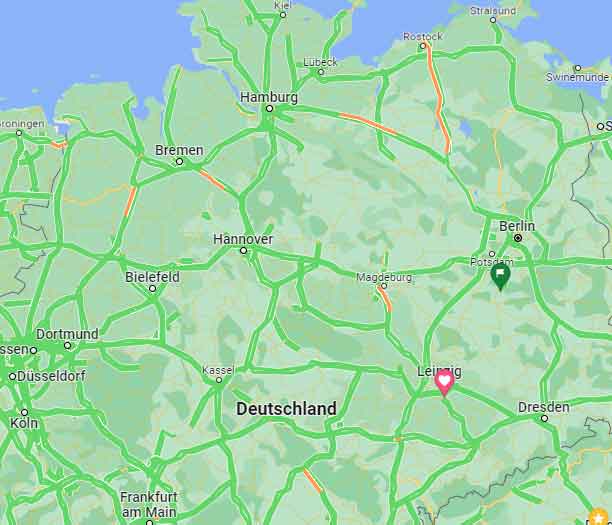Click the Hannover city marker dot
Viewport: 612px width, 525px height.
click(x=244, y=251)
